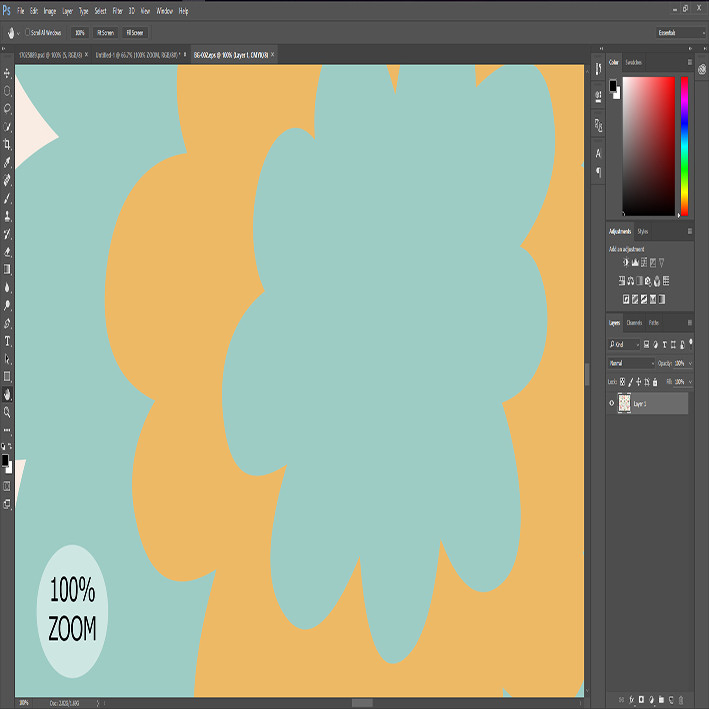Select the Horizontal Type tool
Viewport: 709px width, 709px height.
pos(7,341)
